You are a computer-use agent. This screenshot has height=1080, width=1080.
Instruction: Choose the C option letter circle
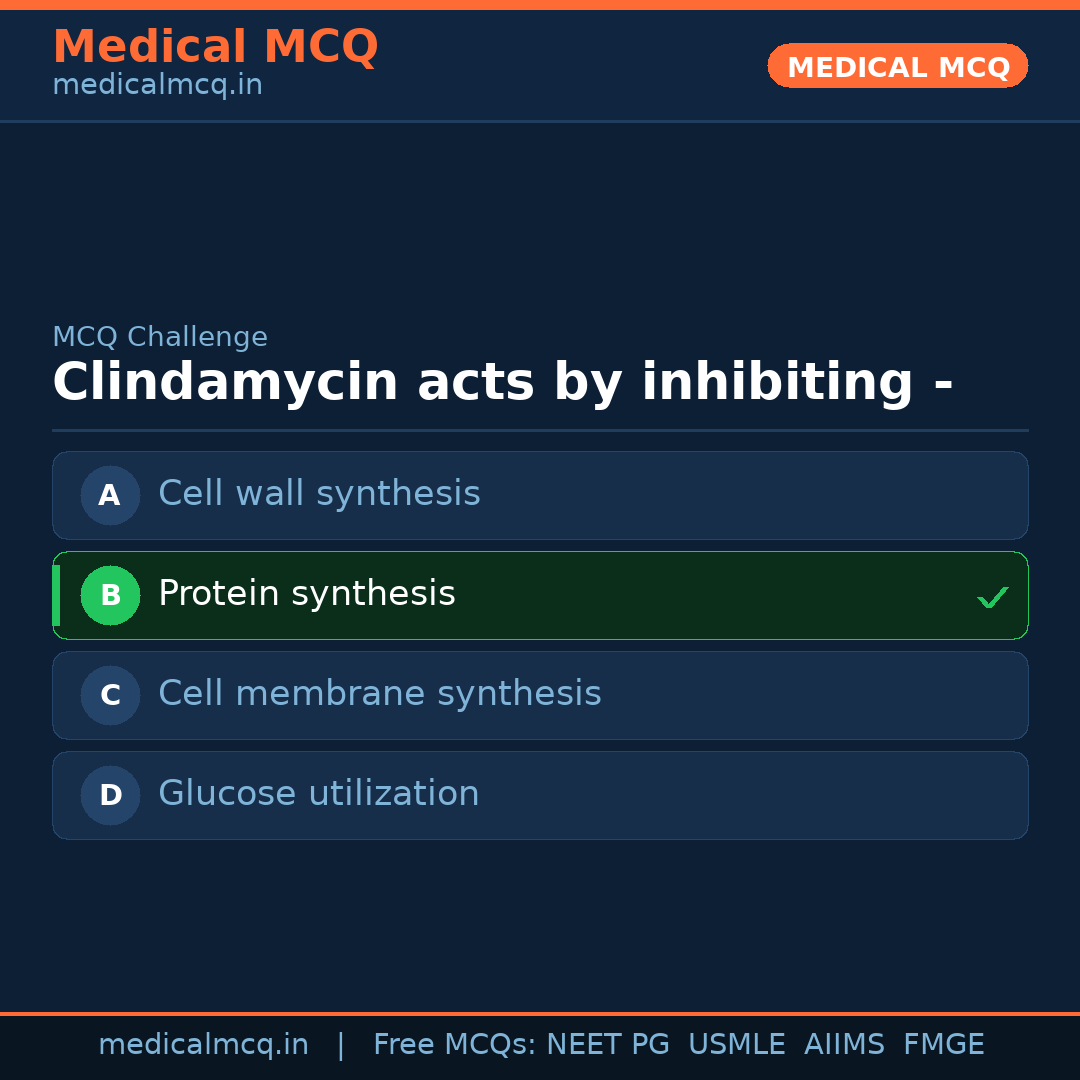tap(110, 695)
